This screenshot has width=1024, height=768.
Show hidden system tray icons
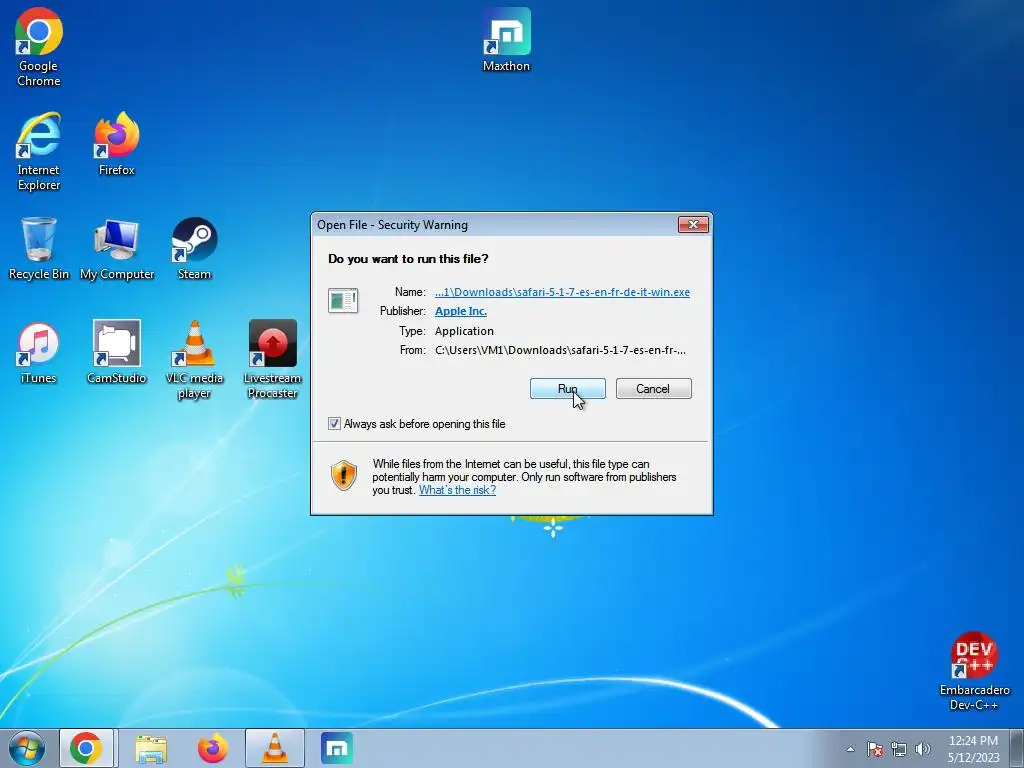point(850,749)
